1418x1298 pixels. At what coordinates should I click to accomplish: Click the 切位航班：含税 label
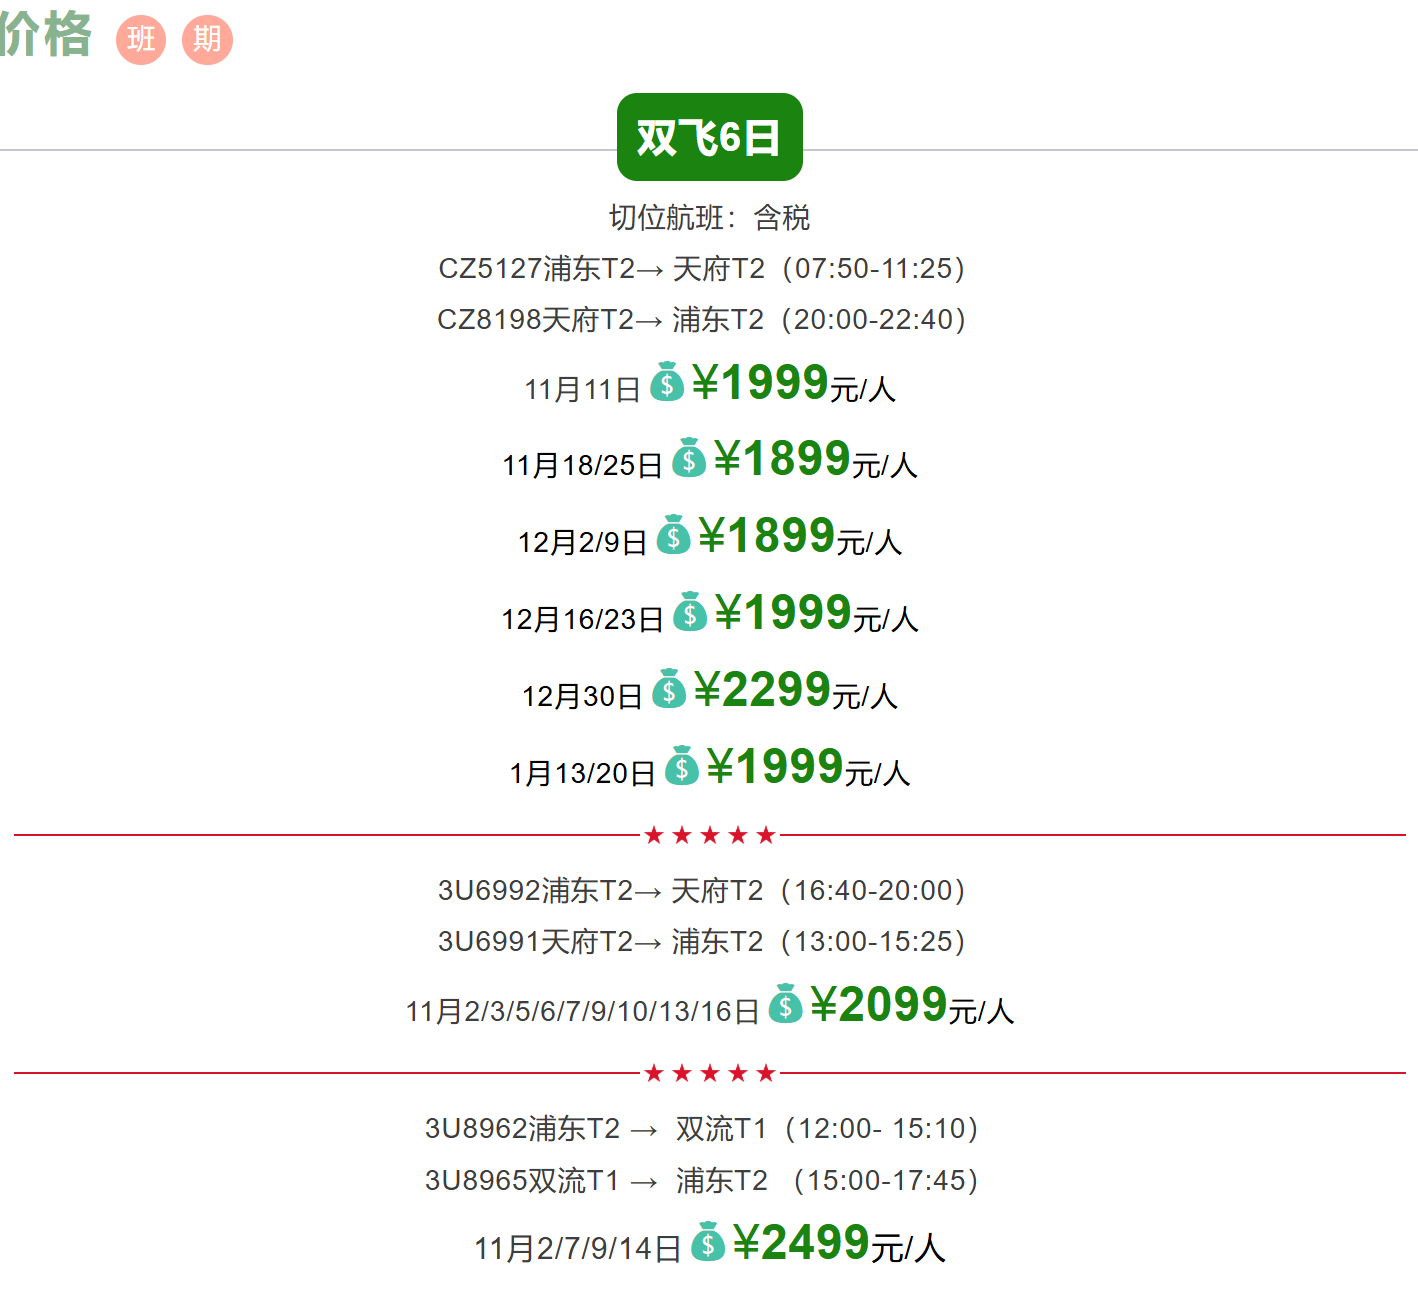tap(709, 218)
